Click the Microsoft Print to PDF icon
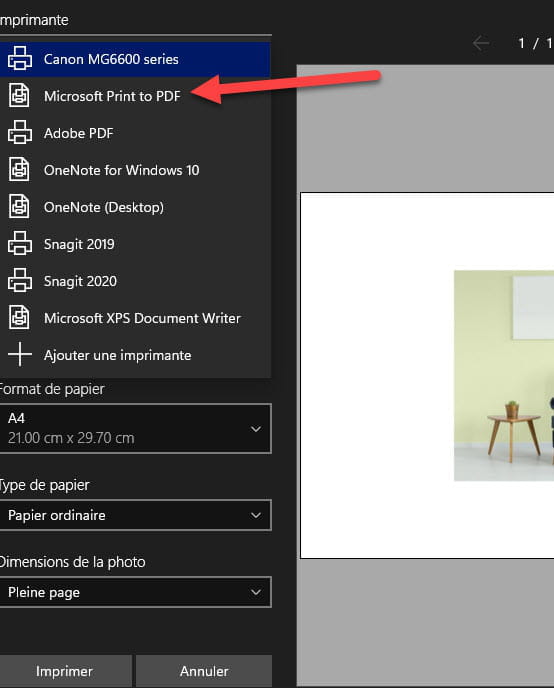 coord(19,95)
